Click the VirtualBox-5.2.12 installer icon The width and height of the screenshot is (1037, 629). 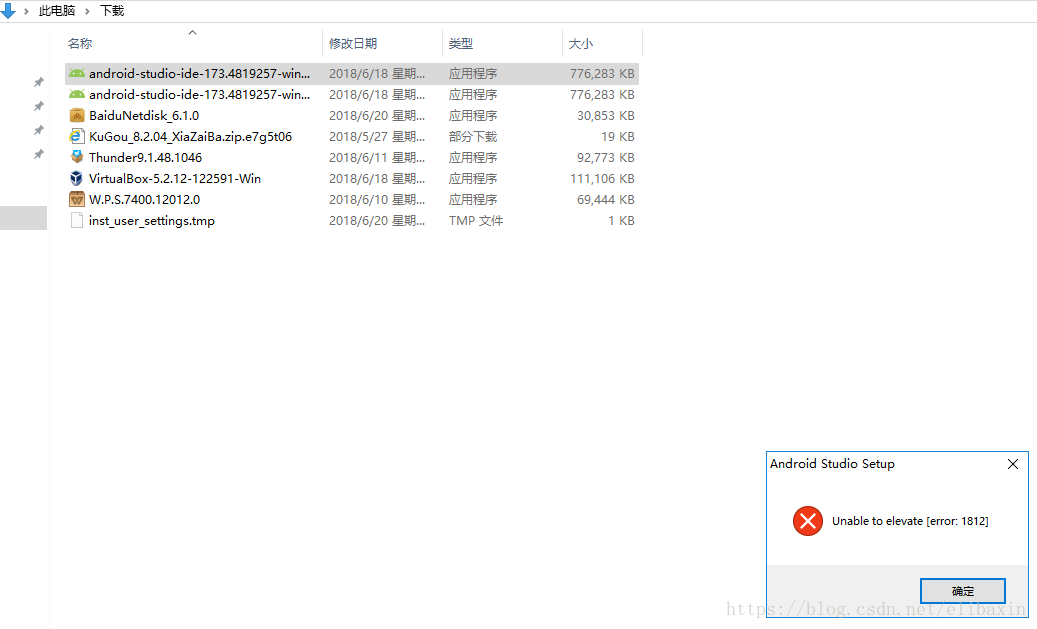coord(77,179)
